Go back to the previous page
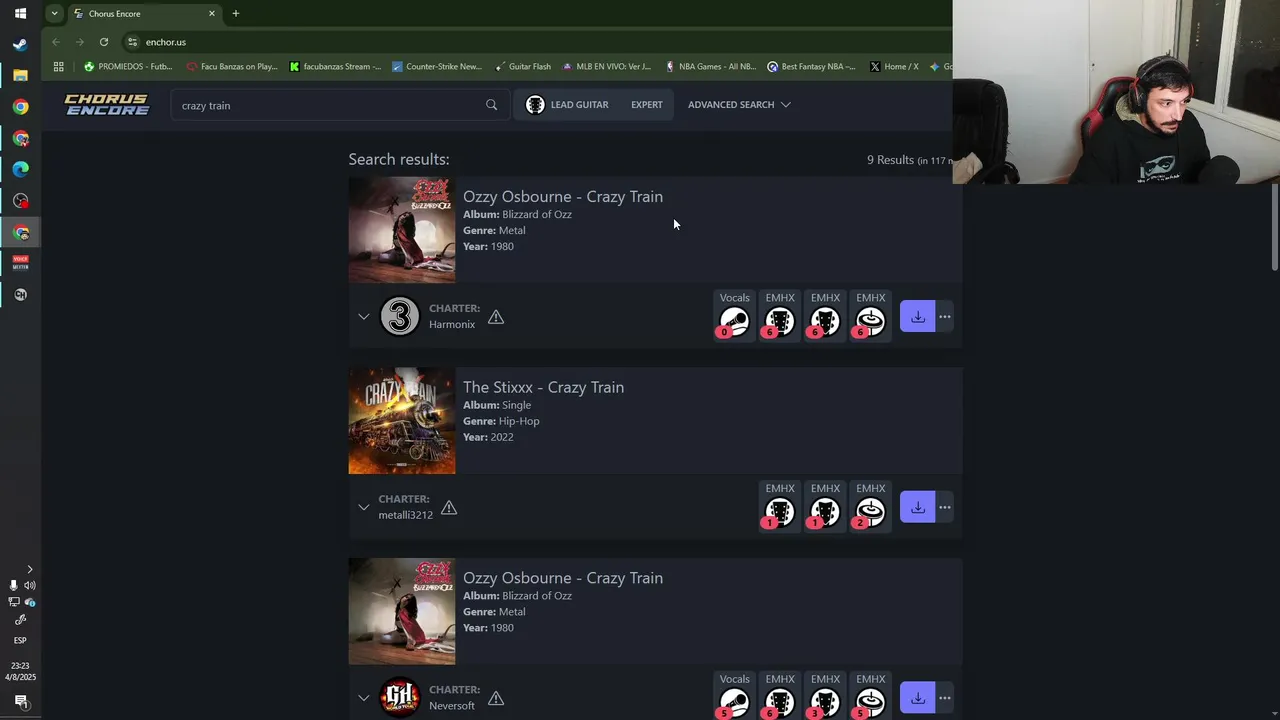 56,42
